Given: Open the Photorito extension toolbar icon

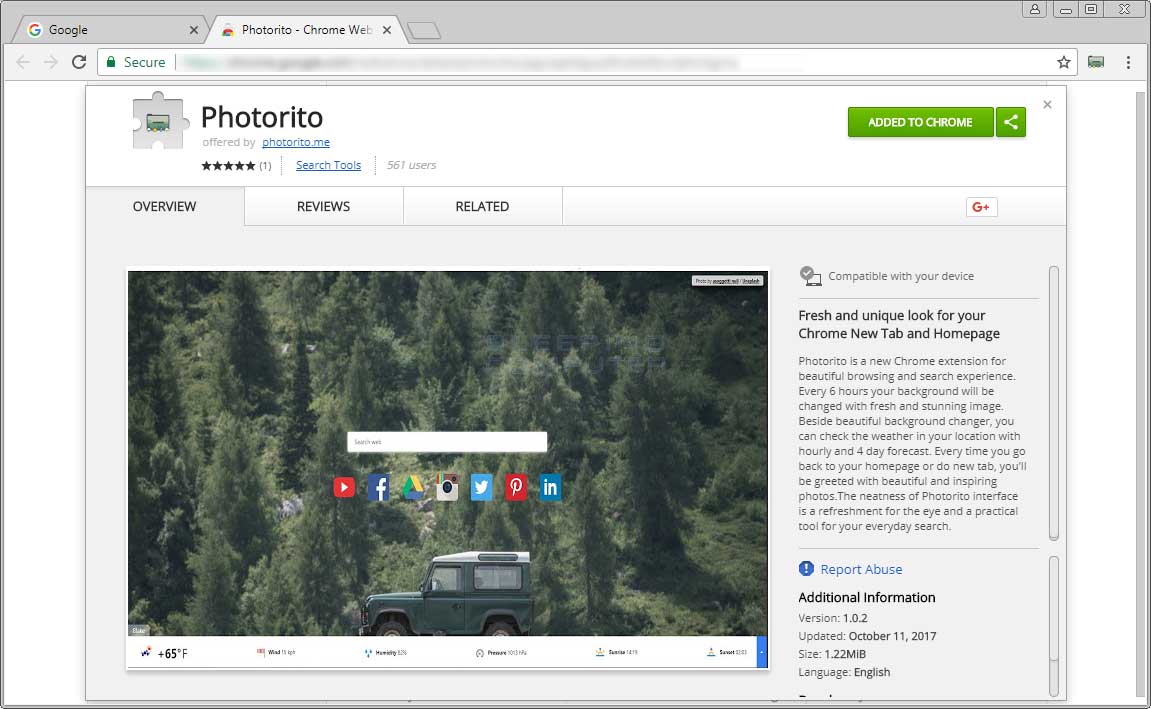Looking at the screenshot, I should tap(1096, 62).
